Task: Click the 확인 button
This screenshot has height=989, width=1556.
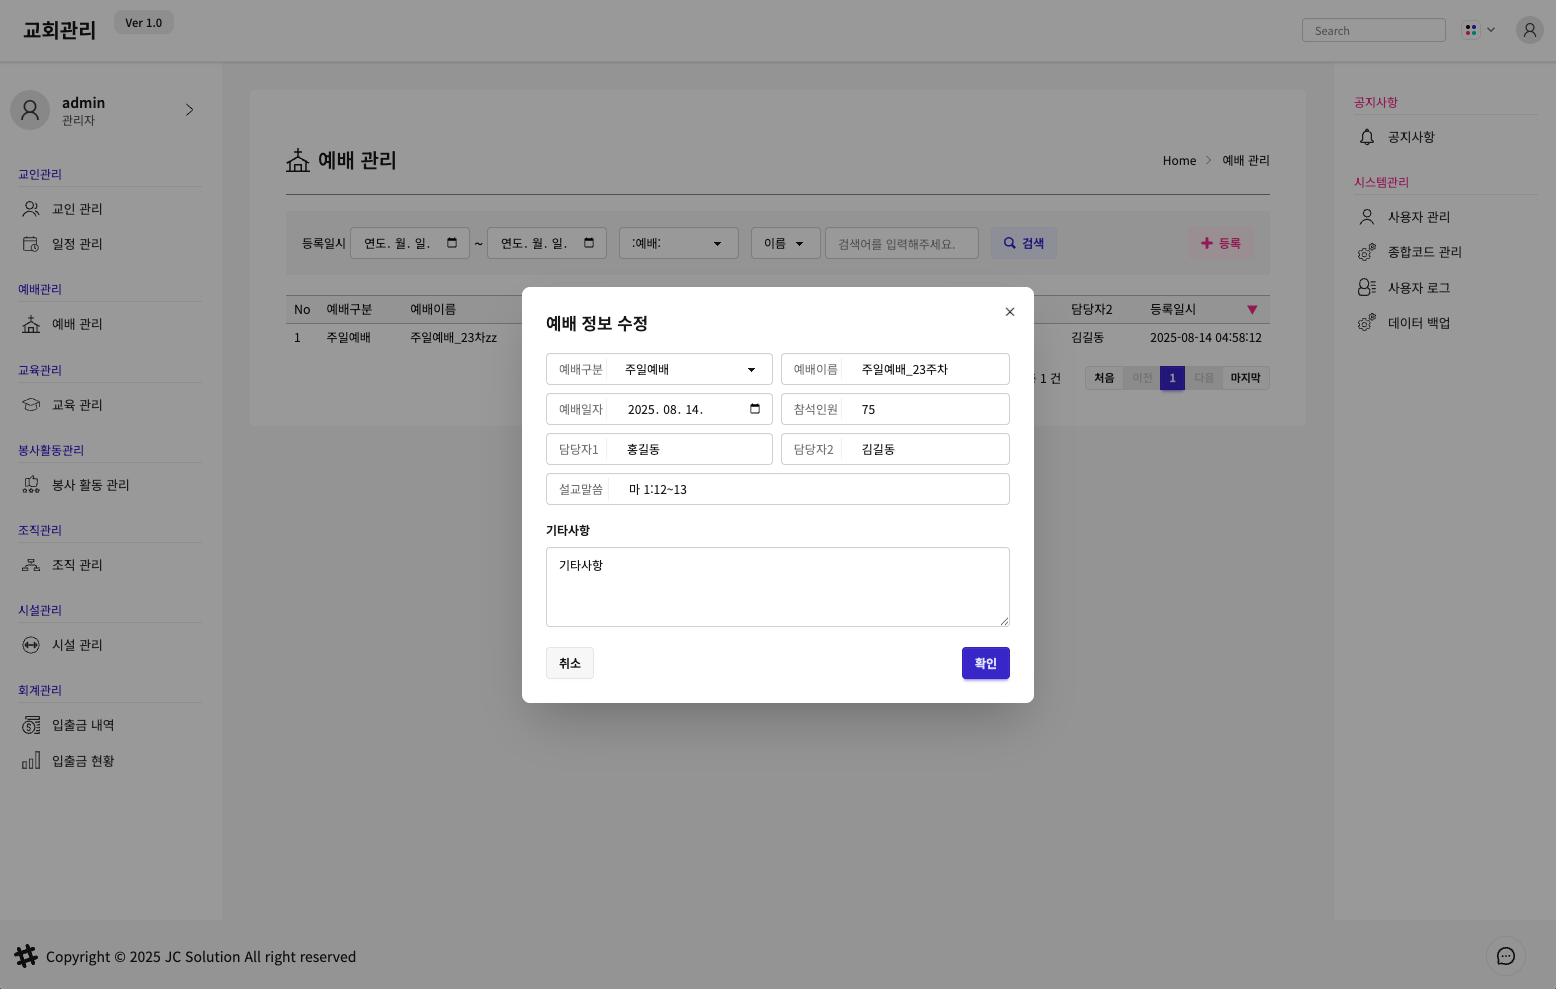Action: pyautogui.click(x=985, y=663)
